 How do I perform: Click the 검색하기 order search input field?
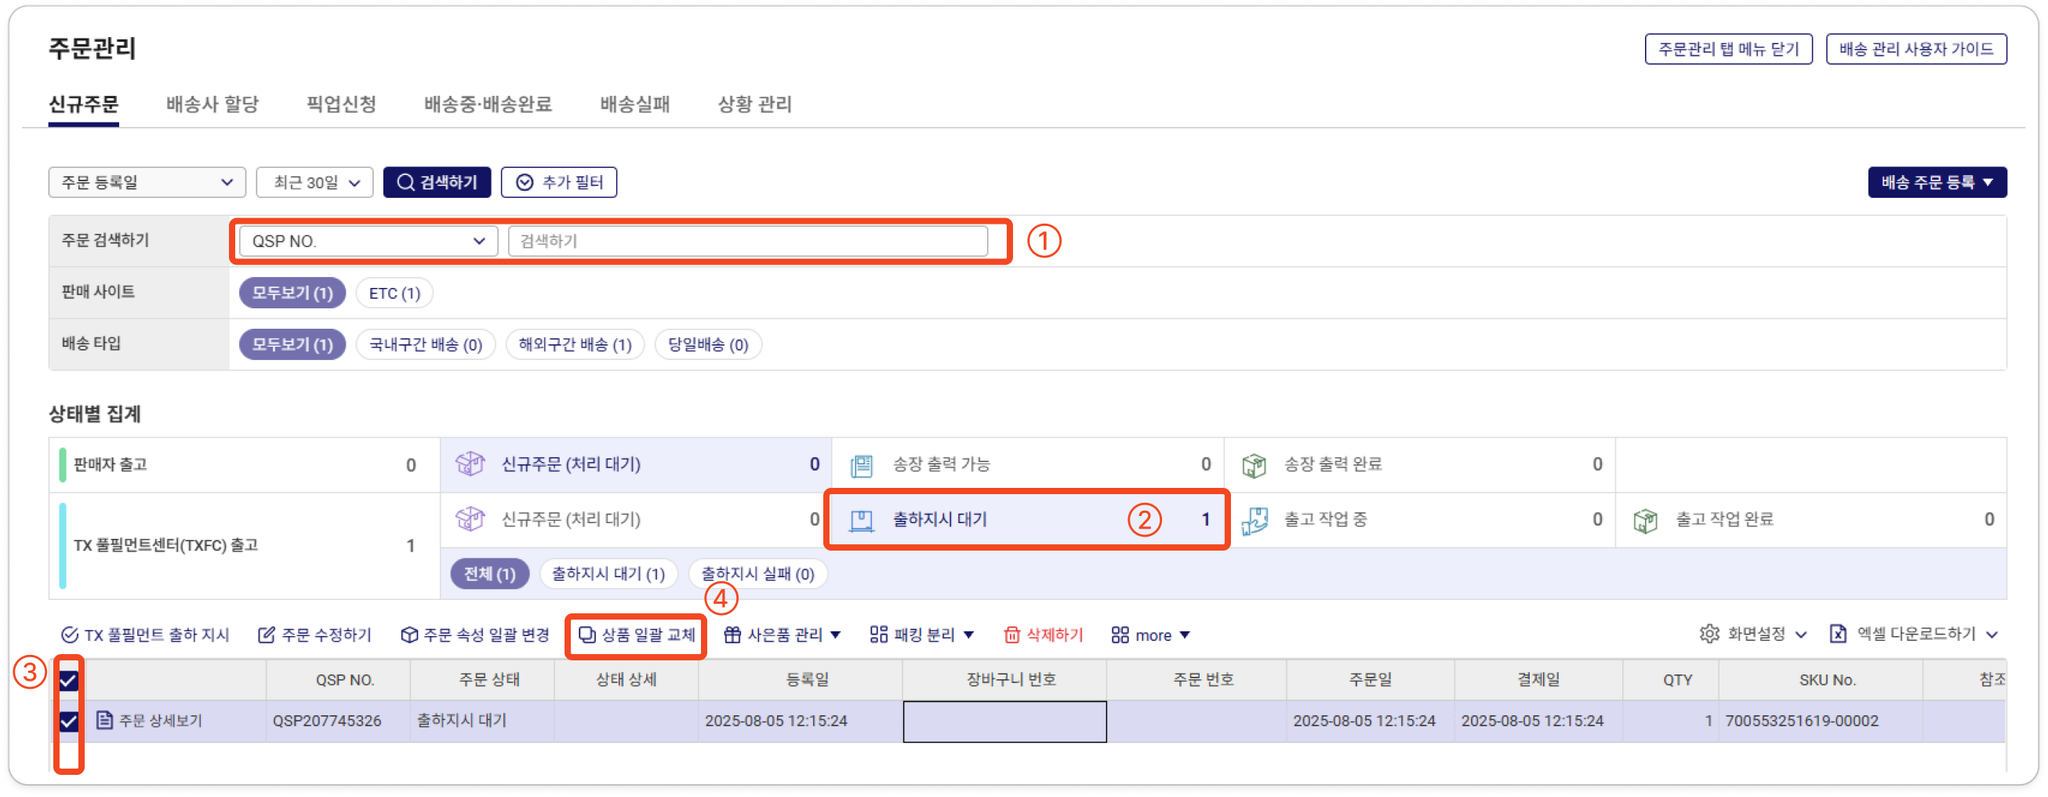pos(748,241)
